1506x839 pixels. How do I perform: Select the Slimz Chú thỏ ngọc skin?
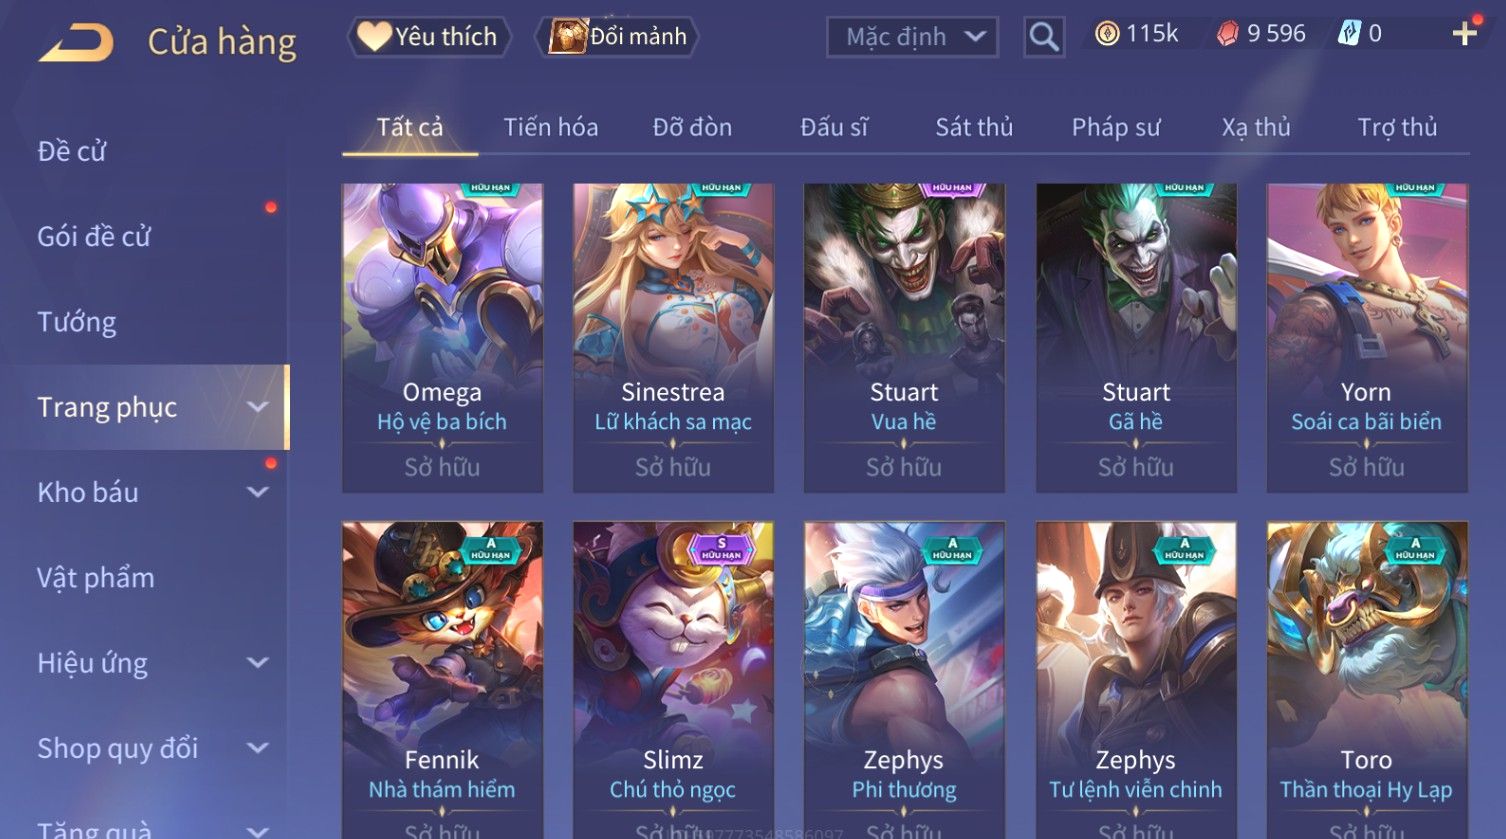tap(673, 680)
